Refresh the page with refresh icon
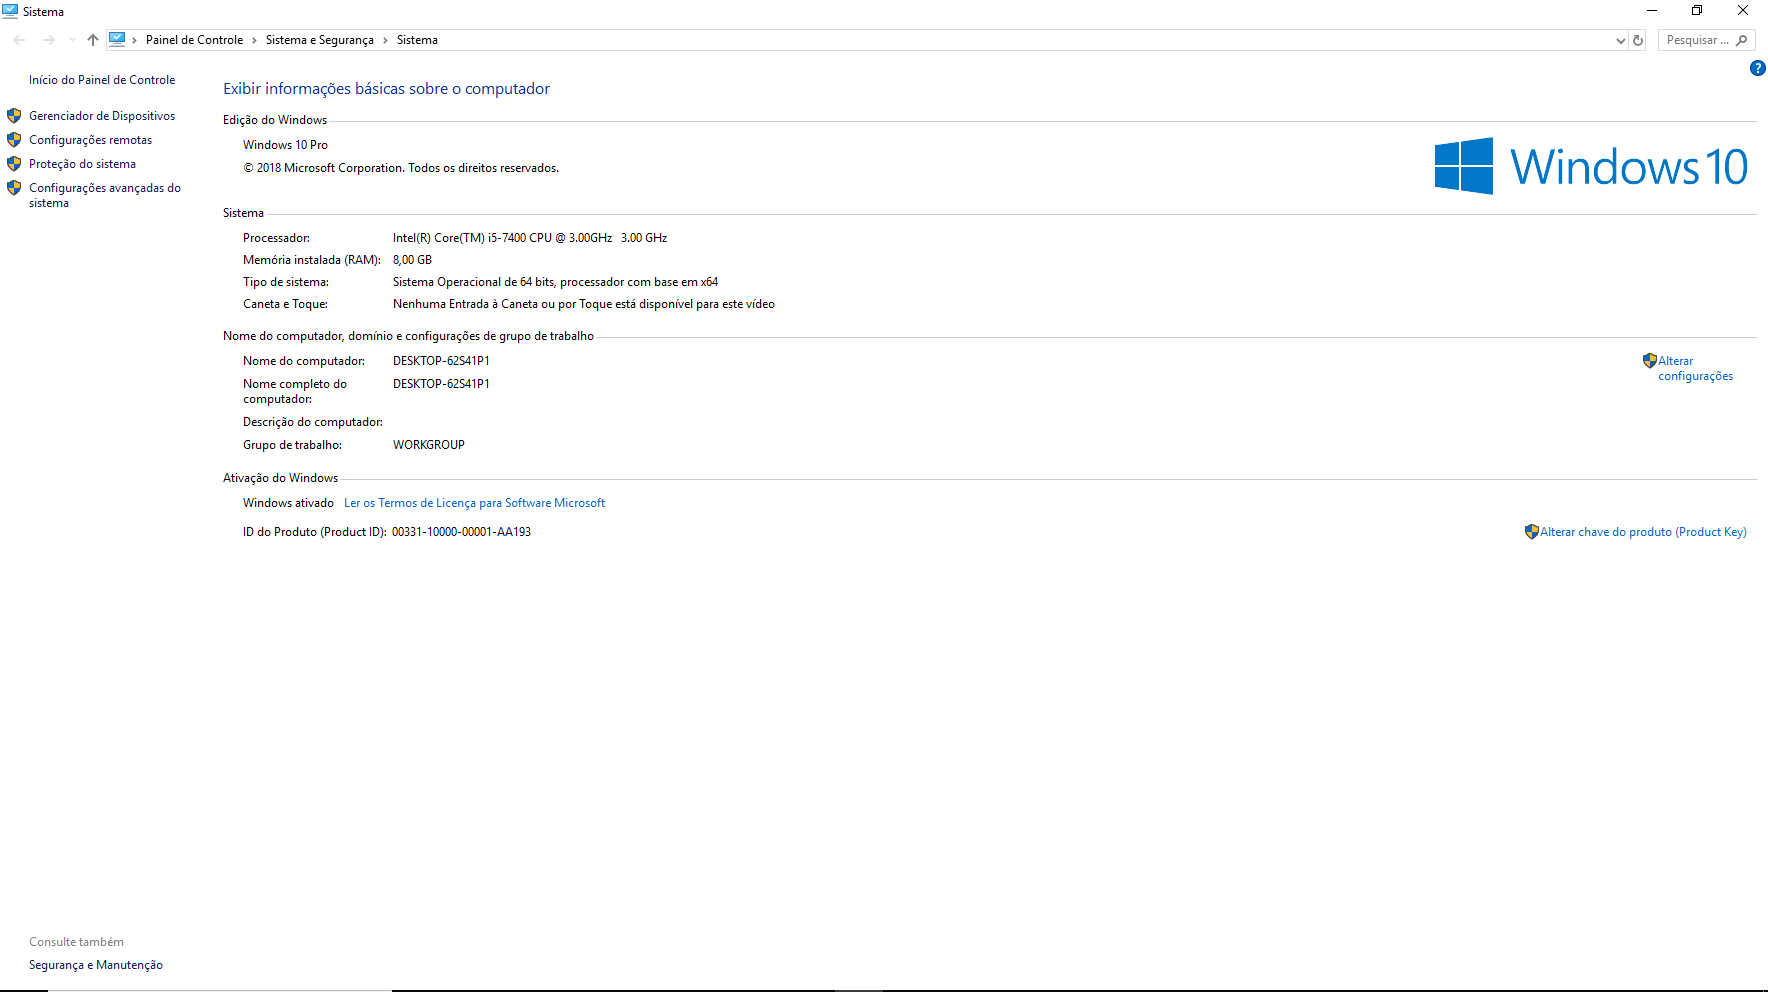 point(1638,41)
